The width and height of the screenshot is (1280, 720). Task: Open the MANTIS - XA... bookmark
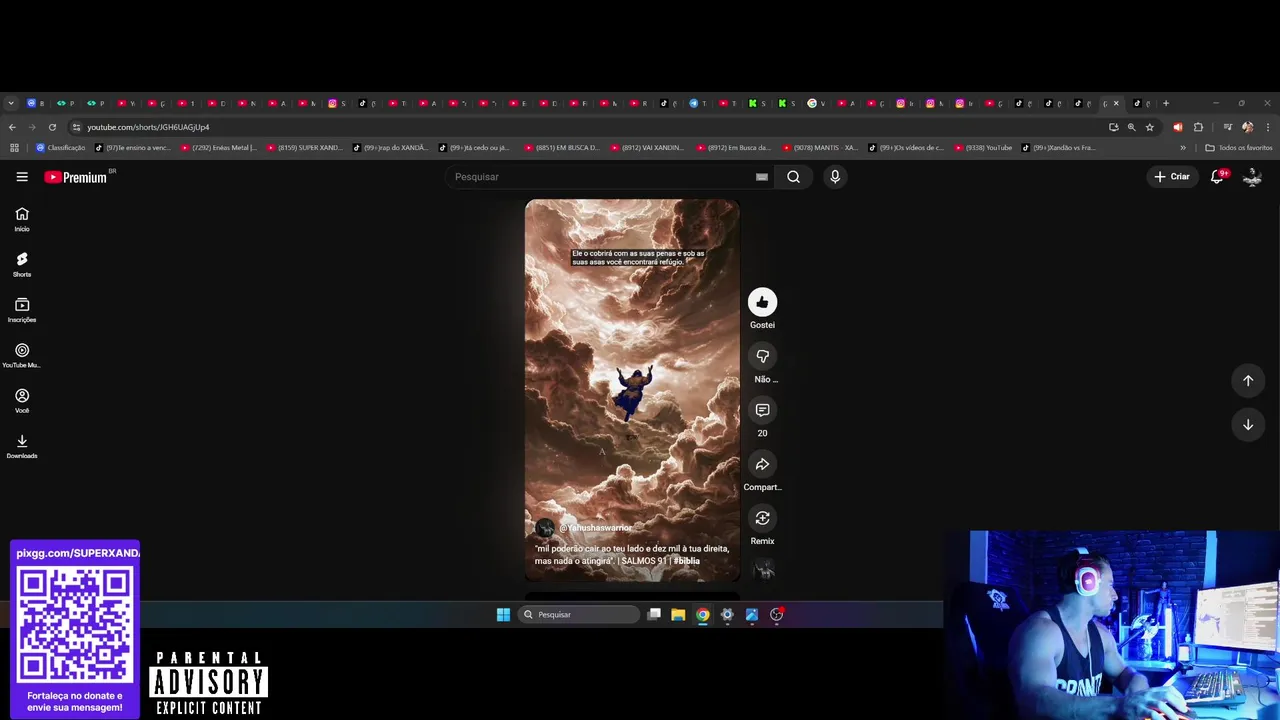820,148
